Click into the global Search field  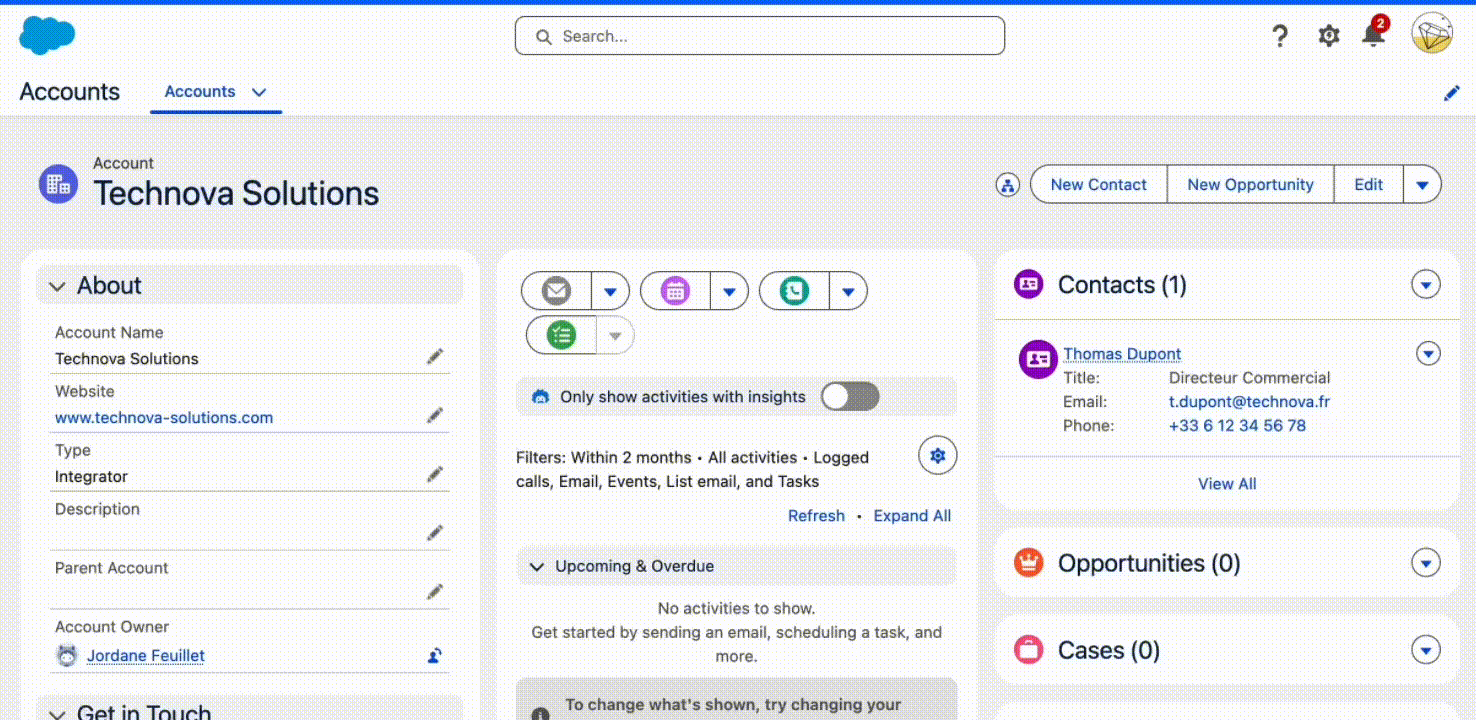click(760, 36)
